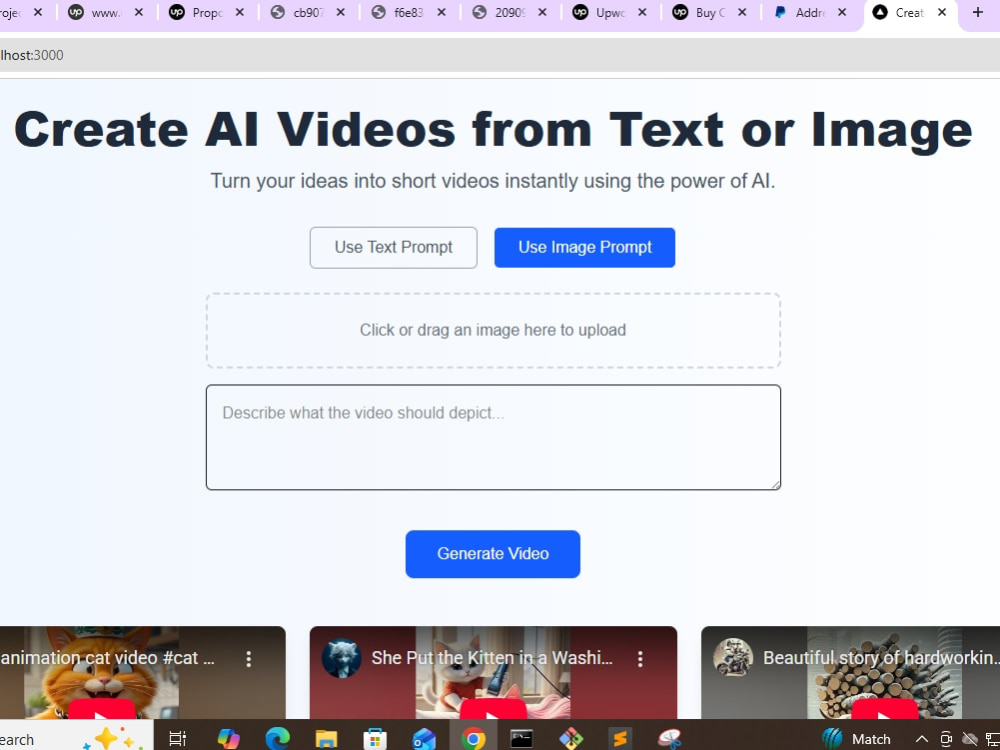Click the Use Text Prompt button

tap(393, 247)
